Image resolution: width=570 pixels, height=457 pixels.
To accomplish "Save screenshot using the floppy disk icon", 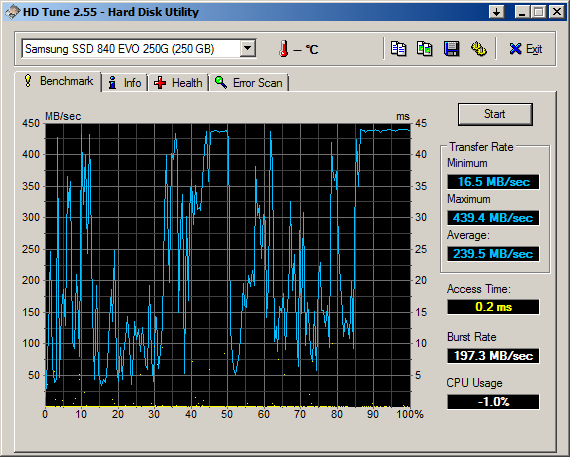I will (451, 49).
